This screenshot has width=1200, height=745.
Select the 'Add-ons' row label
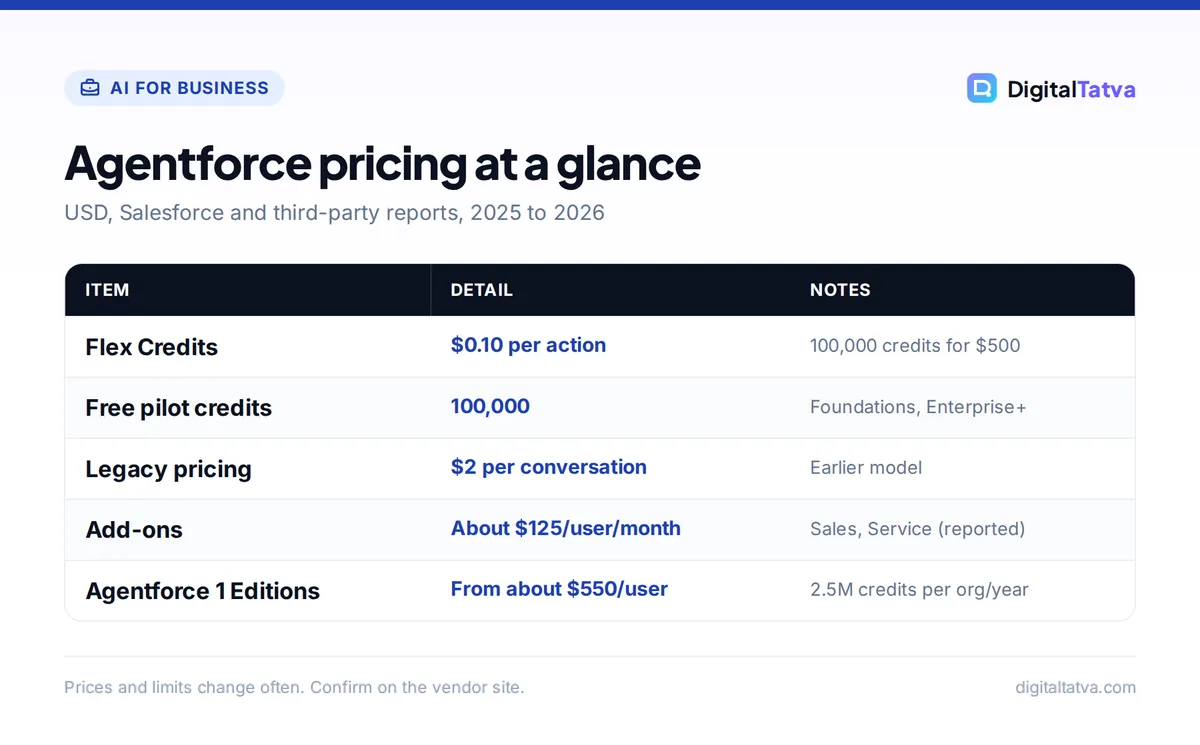pyautogui.click(x=134, y=530)
